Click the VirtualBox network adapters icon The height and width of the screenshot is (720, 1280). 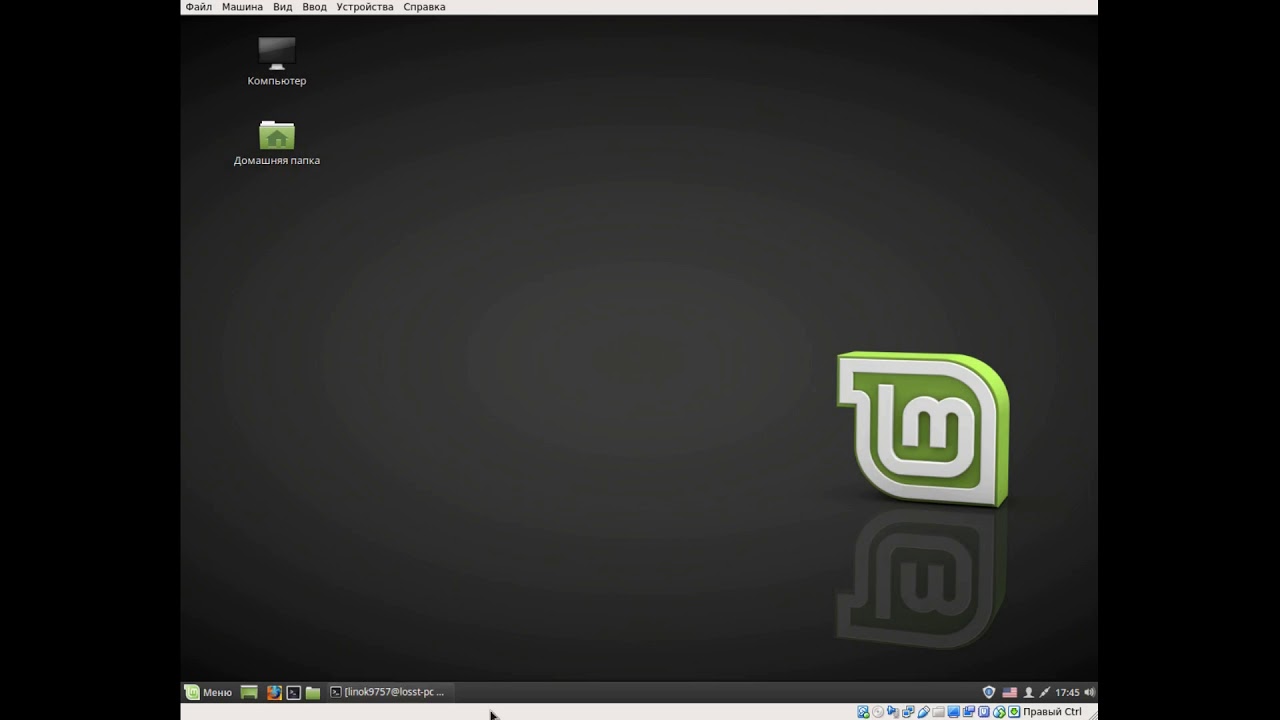[908, 712]
